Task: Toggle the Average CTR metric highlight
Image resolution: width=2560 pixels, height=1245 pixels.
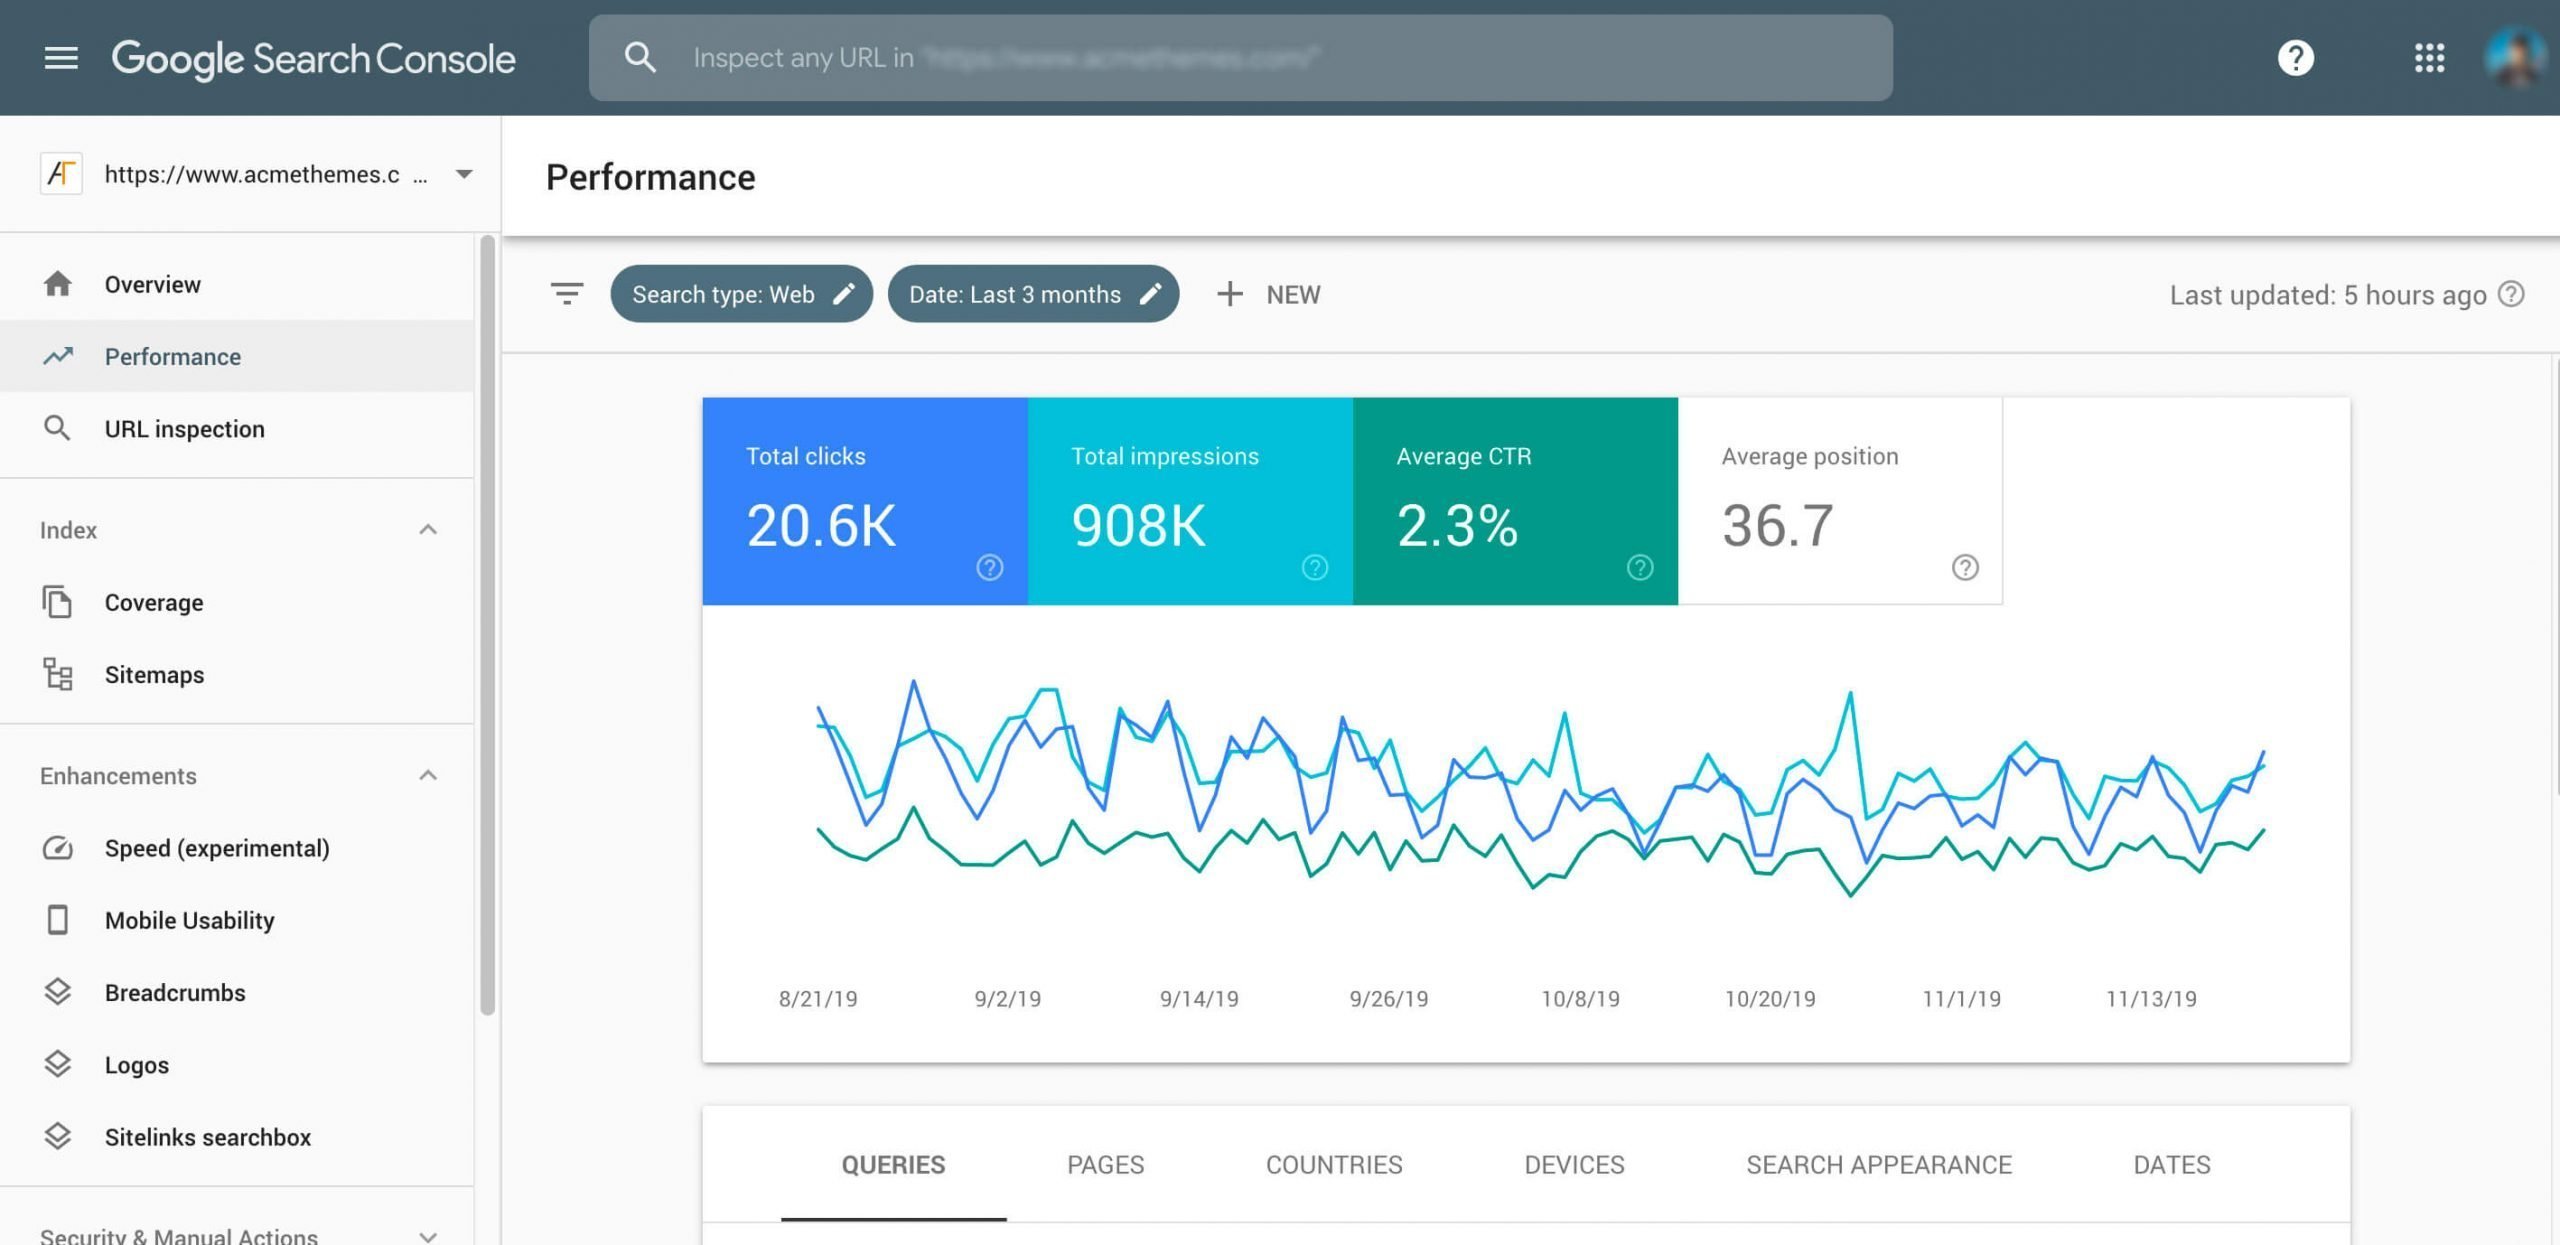Action: [x=1513, y=501]
